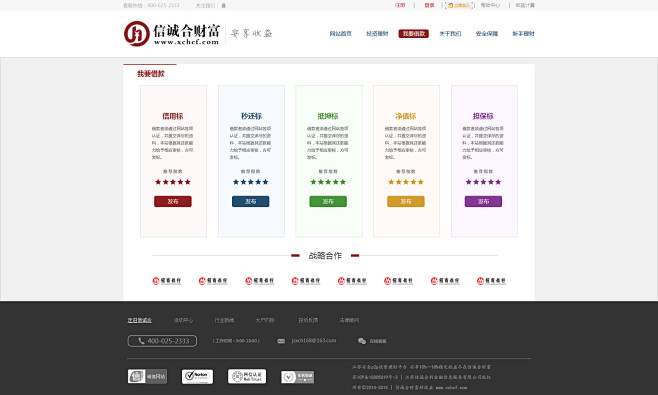
Task: Open 行业新闻 footer link
Action: (x=224, y=320)
